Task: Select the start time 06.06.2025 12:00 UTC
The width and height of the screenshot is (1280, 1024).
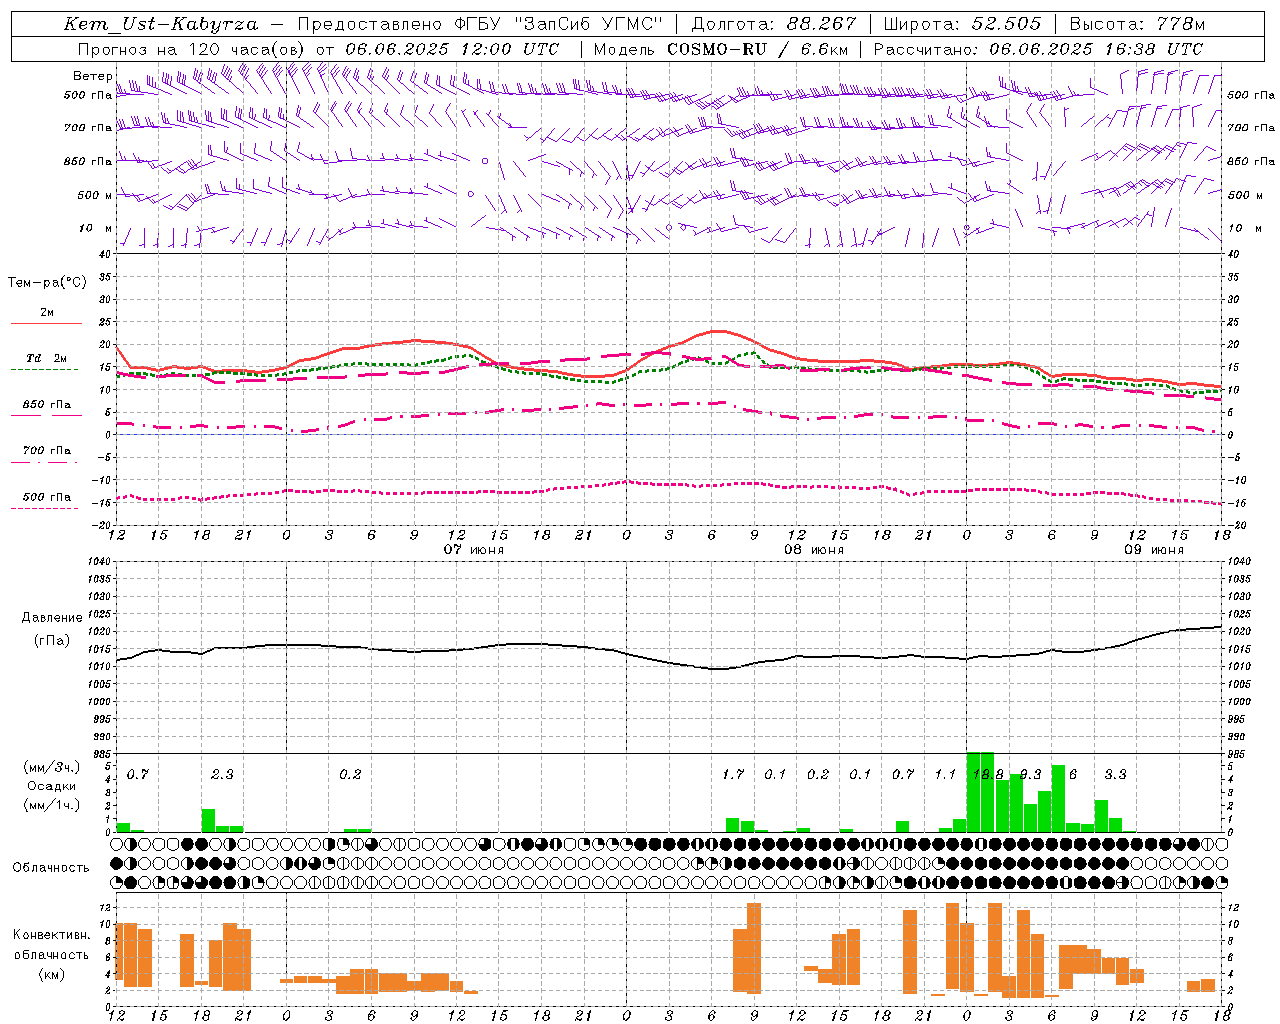Action: [452, 48]
